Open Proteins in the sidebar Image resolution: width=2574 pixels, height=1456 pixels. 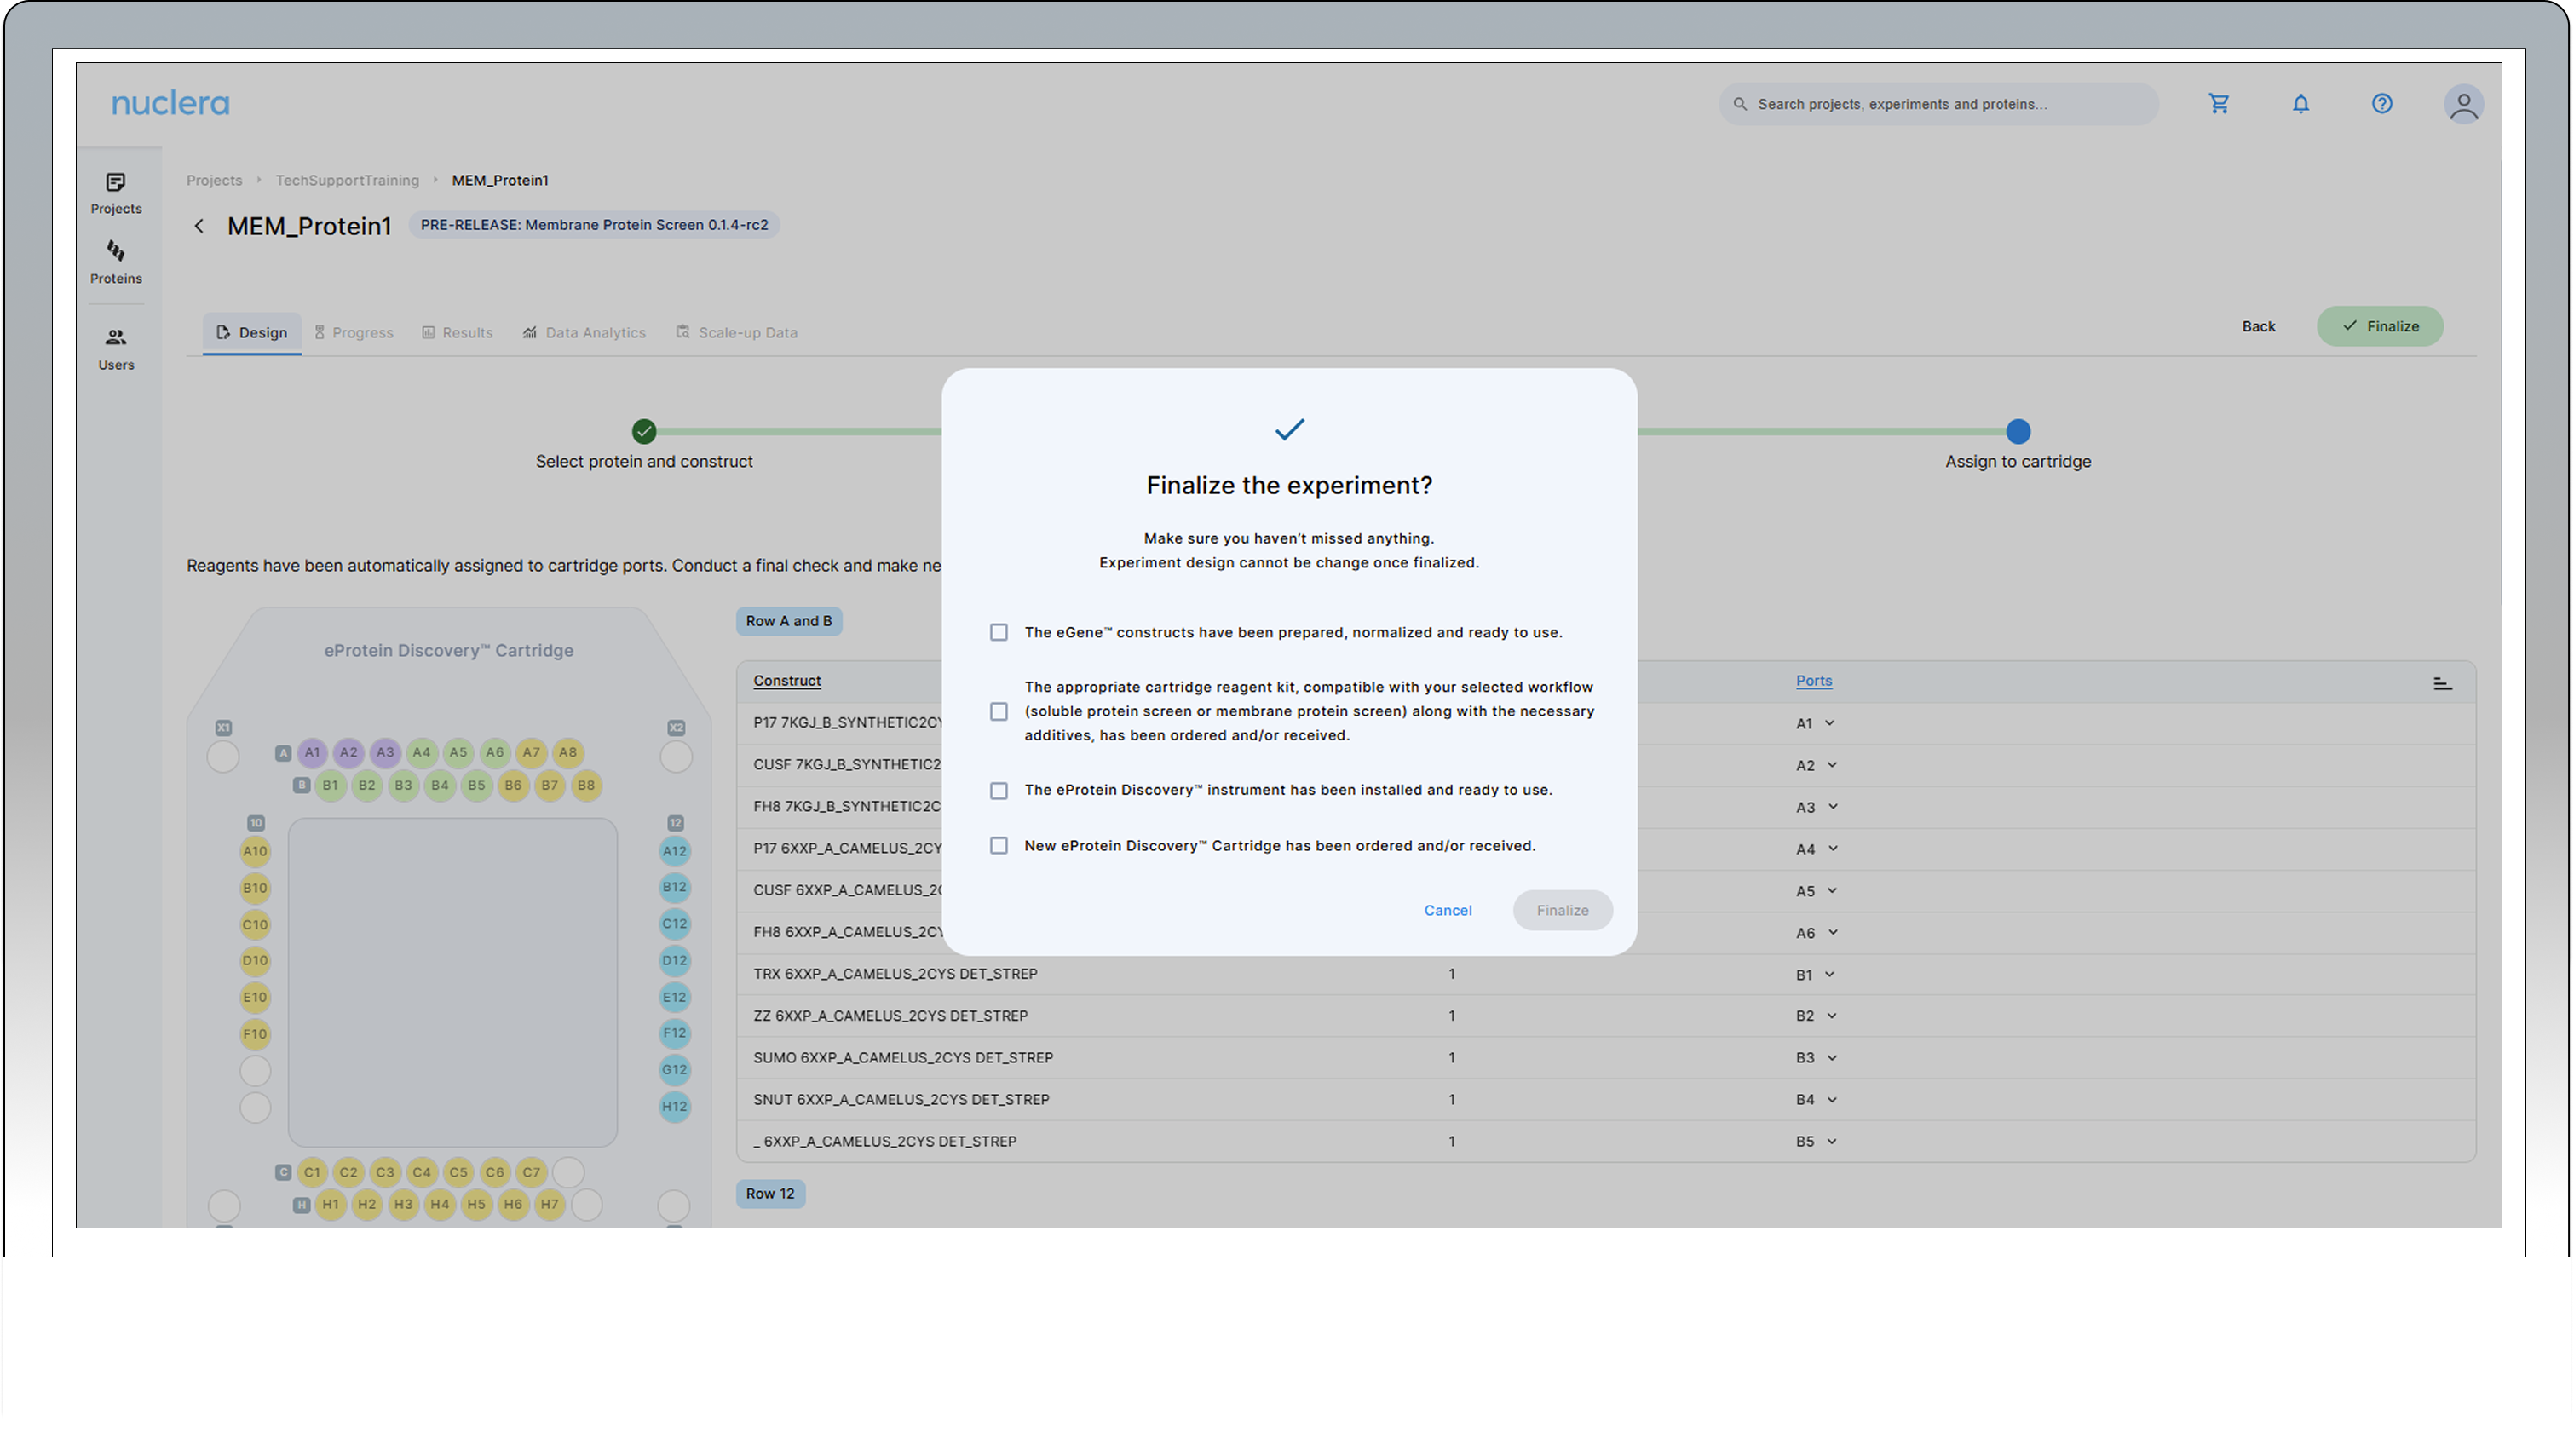pos(116,262)
